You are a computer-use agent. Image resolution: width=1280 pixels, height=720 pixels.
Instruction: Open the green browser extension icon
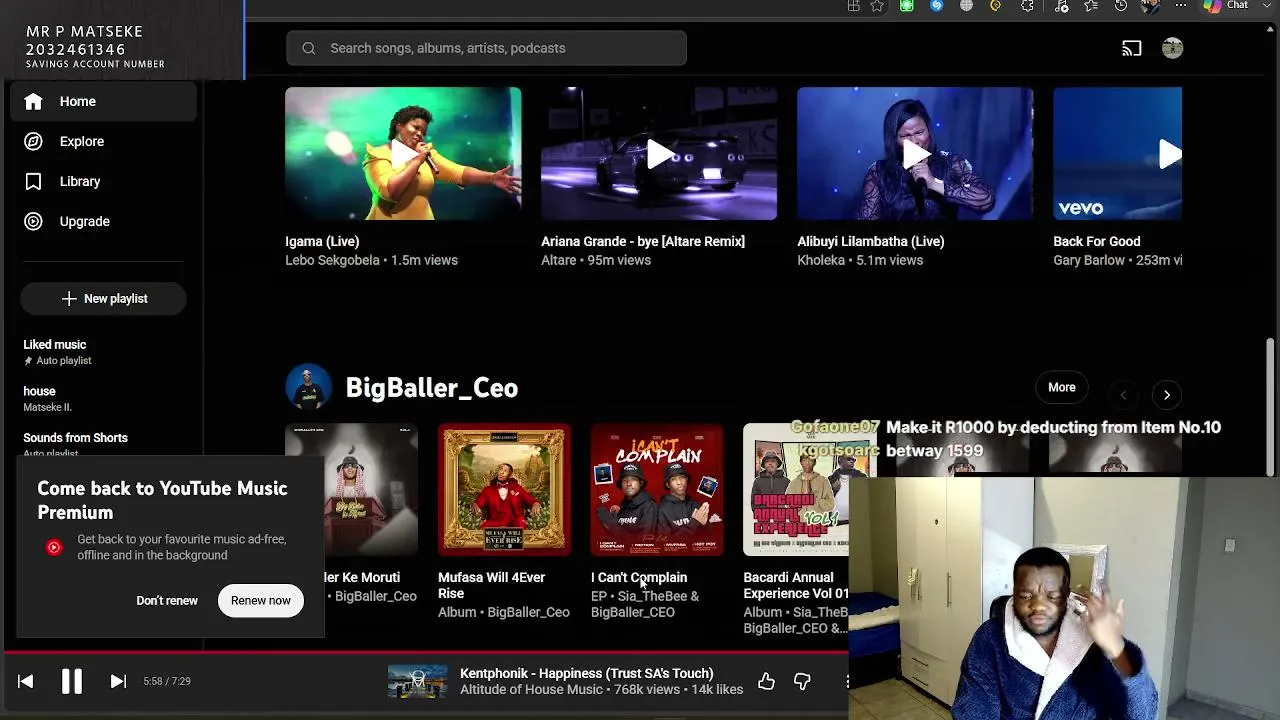point(907,6)
